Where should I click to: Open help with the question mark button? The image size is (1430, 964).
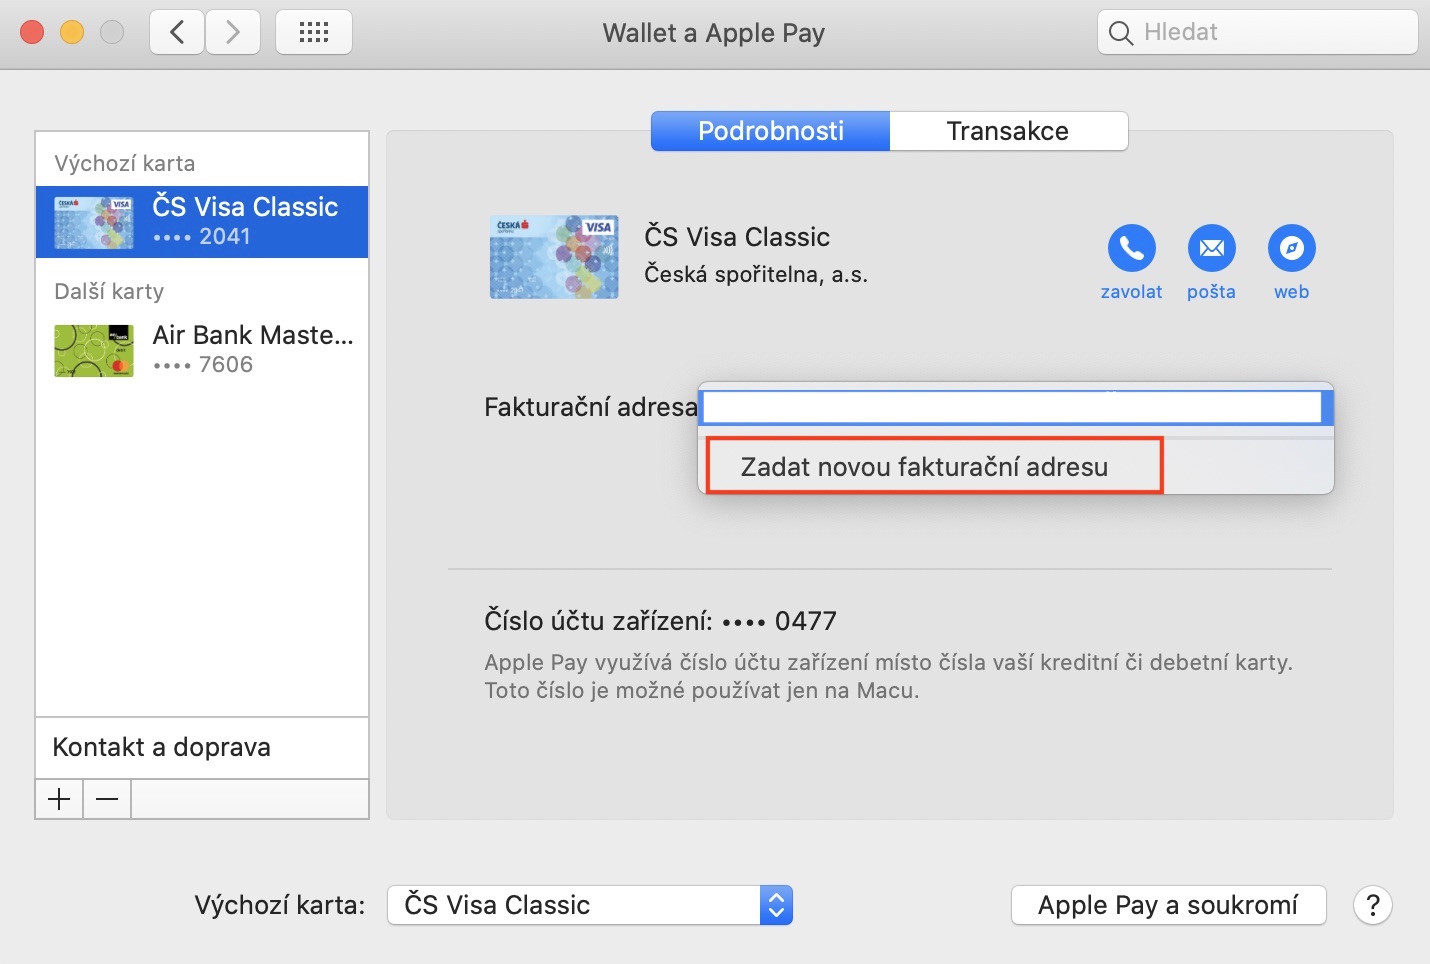(x=1373, y=905)
